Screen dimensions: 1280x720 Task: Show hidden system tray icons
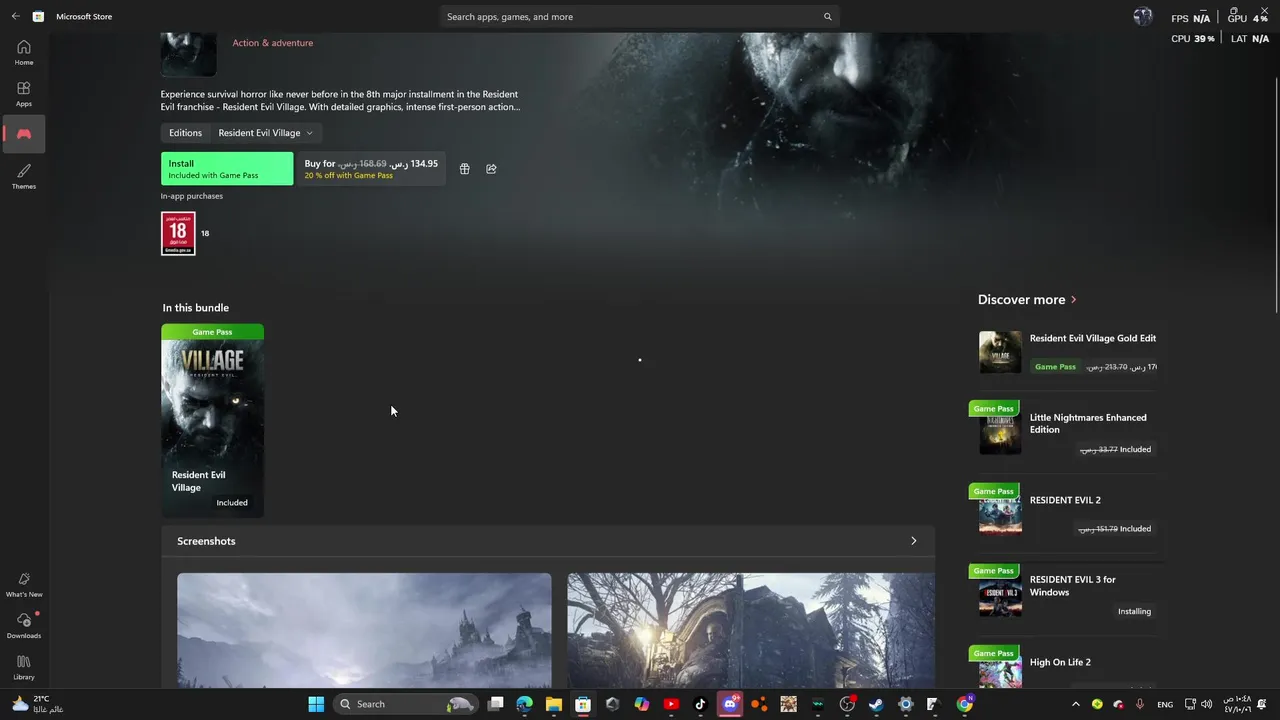coord(1076,704)
